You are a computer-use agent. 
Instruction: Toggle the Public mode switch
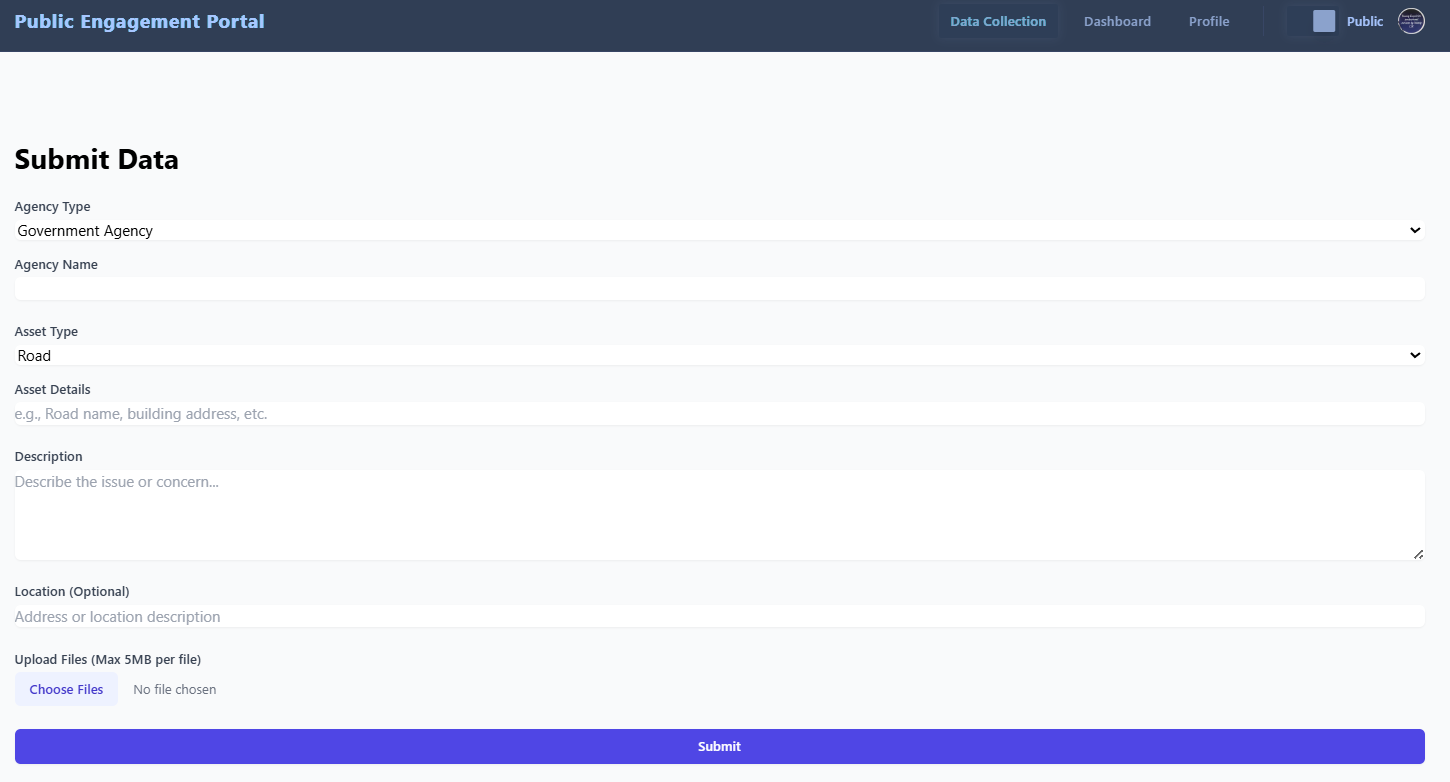(x=1312, y=21)
